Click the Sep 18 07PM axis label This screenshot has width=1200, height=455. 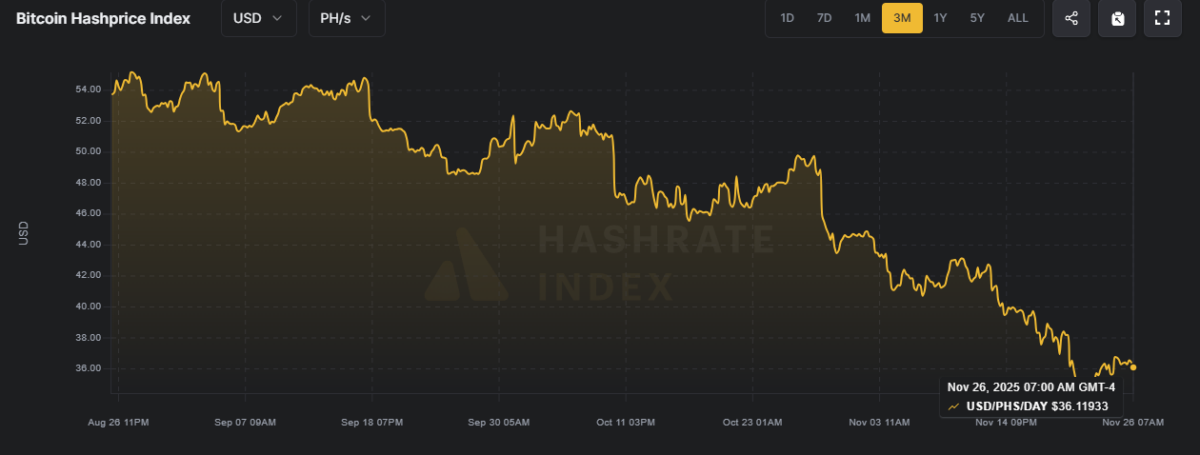point(372,423)
